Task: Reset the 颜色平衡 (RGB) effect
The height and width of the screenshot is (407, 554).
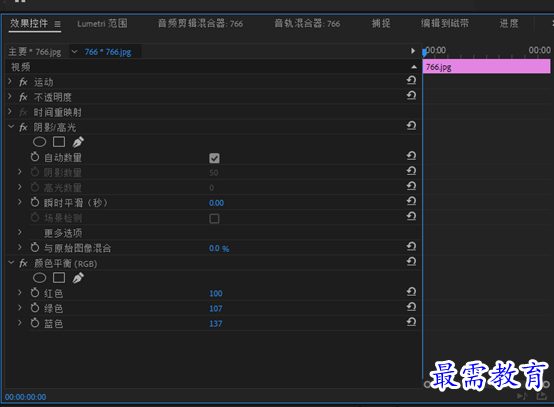Action: [x=411, y=261]
